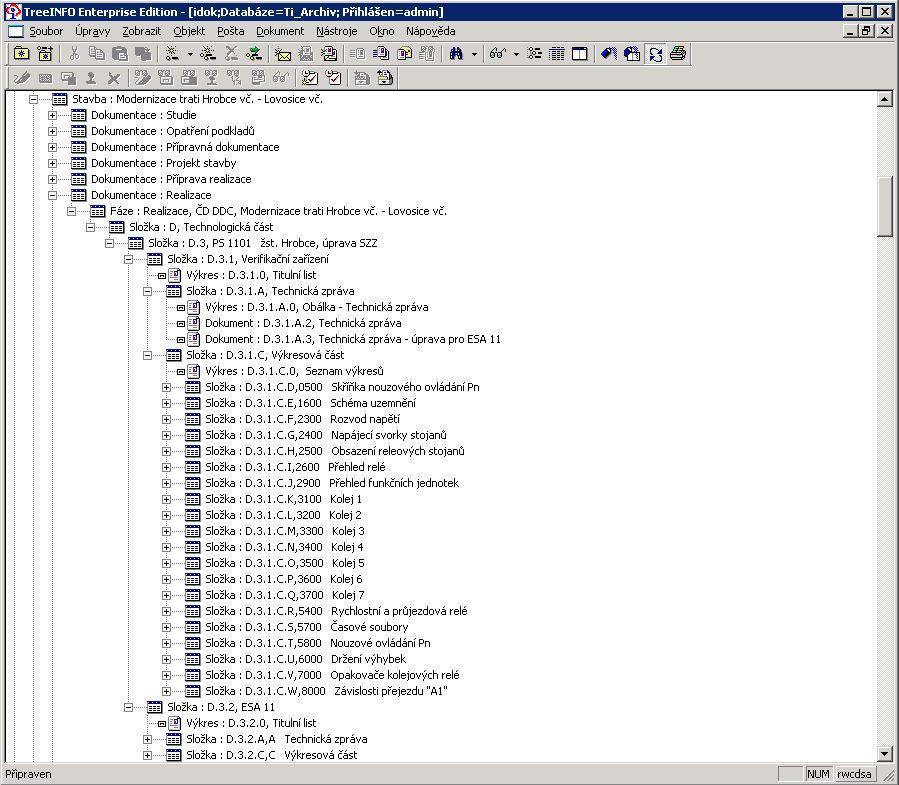Viewport: 899px width, 785px height.
Task: Click the inner document window restore button
Action: pos(867,31)
